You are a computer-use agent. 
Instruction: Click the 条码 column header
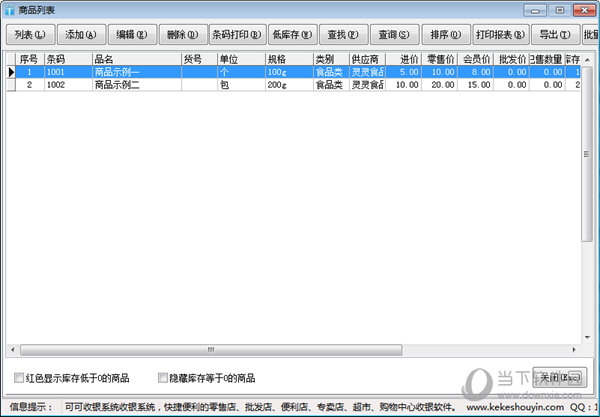[68, 59]
